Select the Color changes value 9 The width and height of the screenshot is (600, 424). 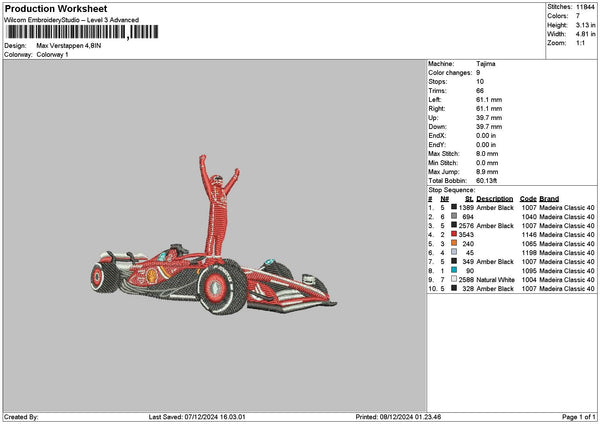pos(478,73)
